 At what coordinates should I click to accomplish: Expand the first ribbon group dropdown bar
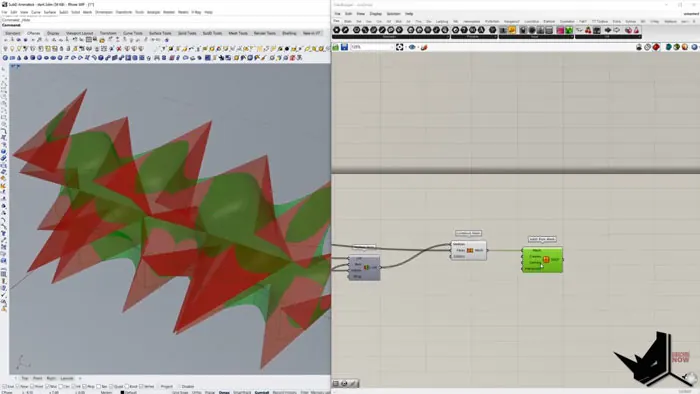(x=391, y=37)
